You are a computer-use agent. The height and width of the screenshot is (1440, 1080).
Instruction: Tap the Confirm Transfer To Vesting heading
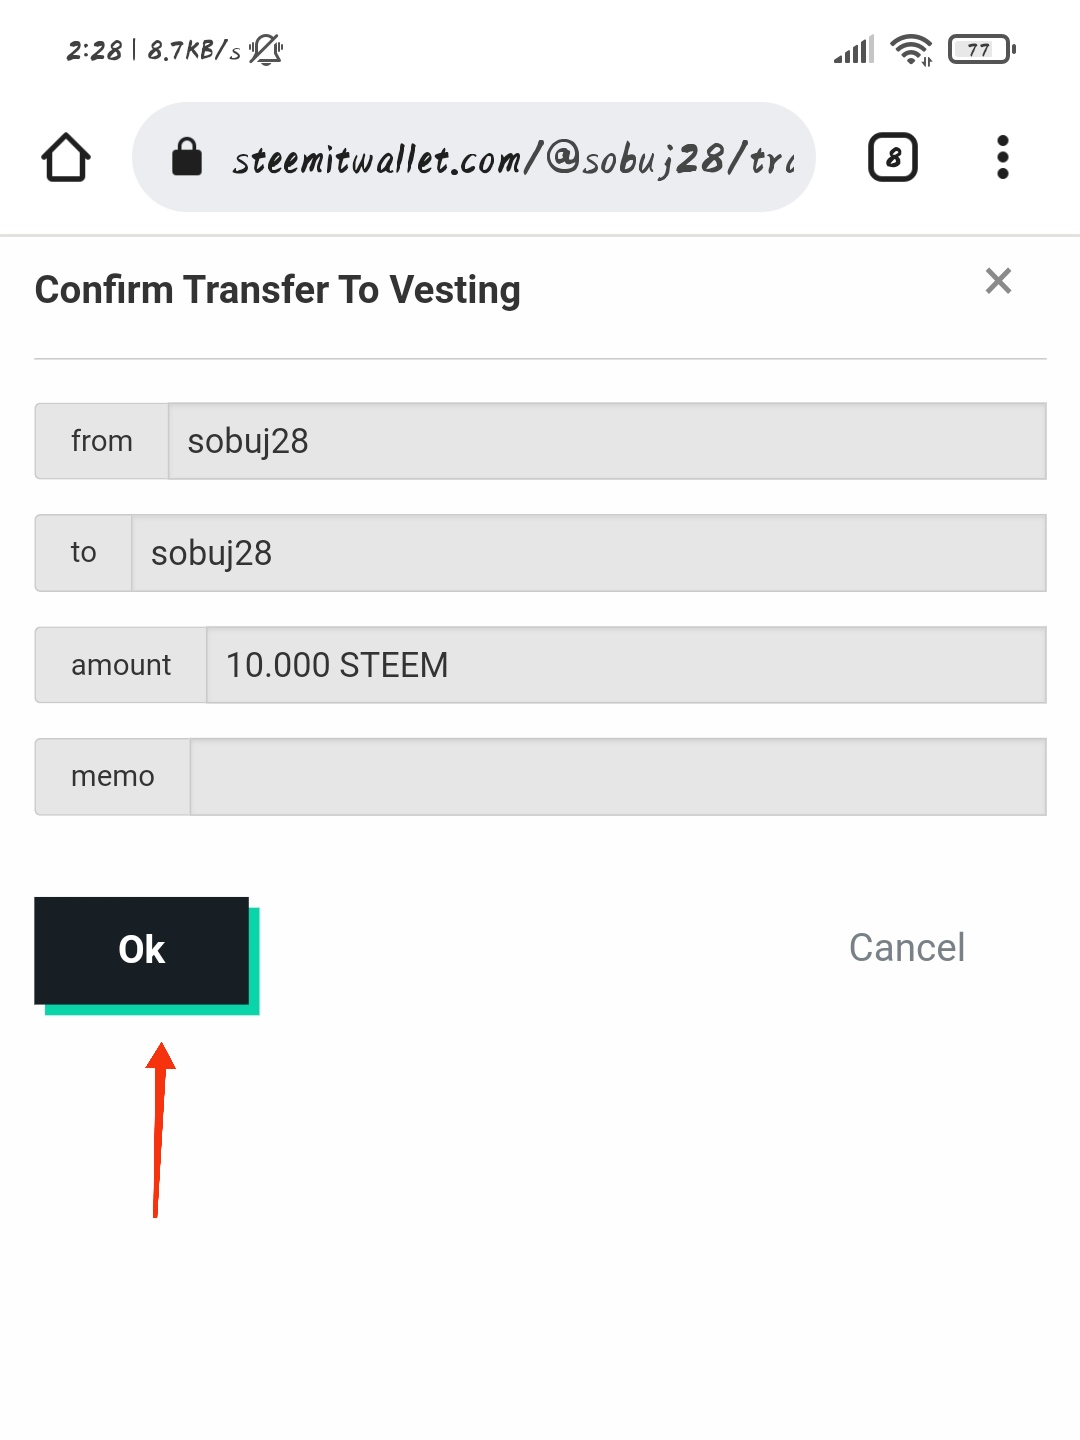(278, 290)
